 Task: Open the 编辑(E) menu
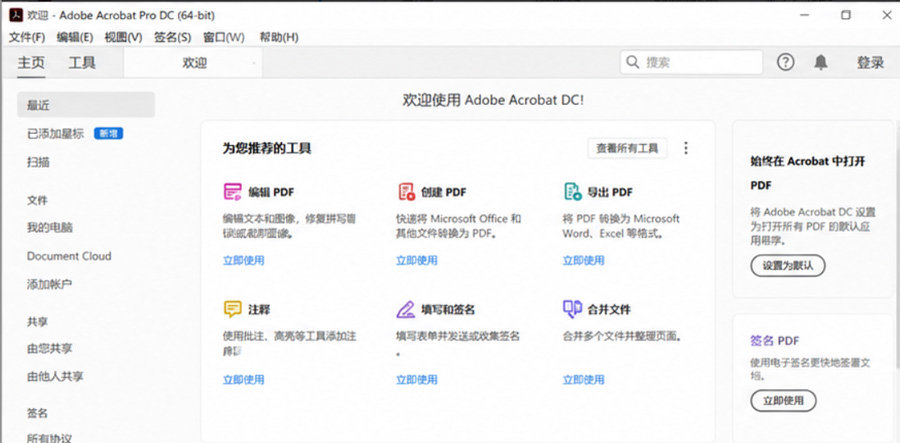click(75, 37)
